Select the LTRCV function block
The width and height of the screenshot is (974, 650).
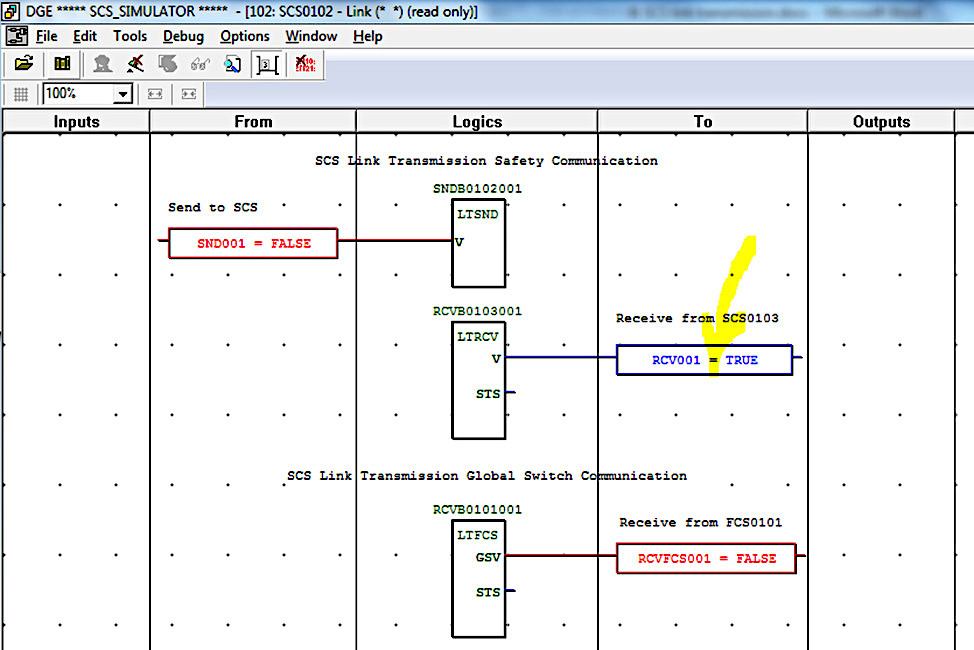click(x=478, y=380)
